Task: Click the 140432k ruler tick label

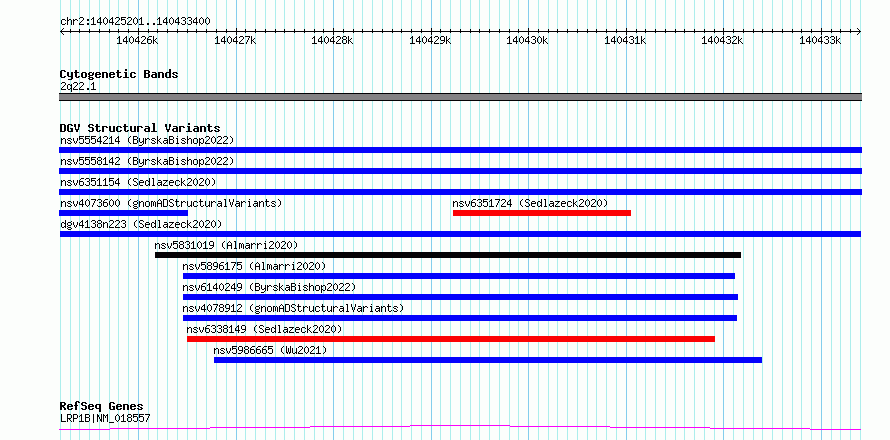Action: click(723, 40)
